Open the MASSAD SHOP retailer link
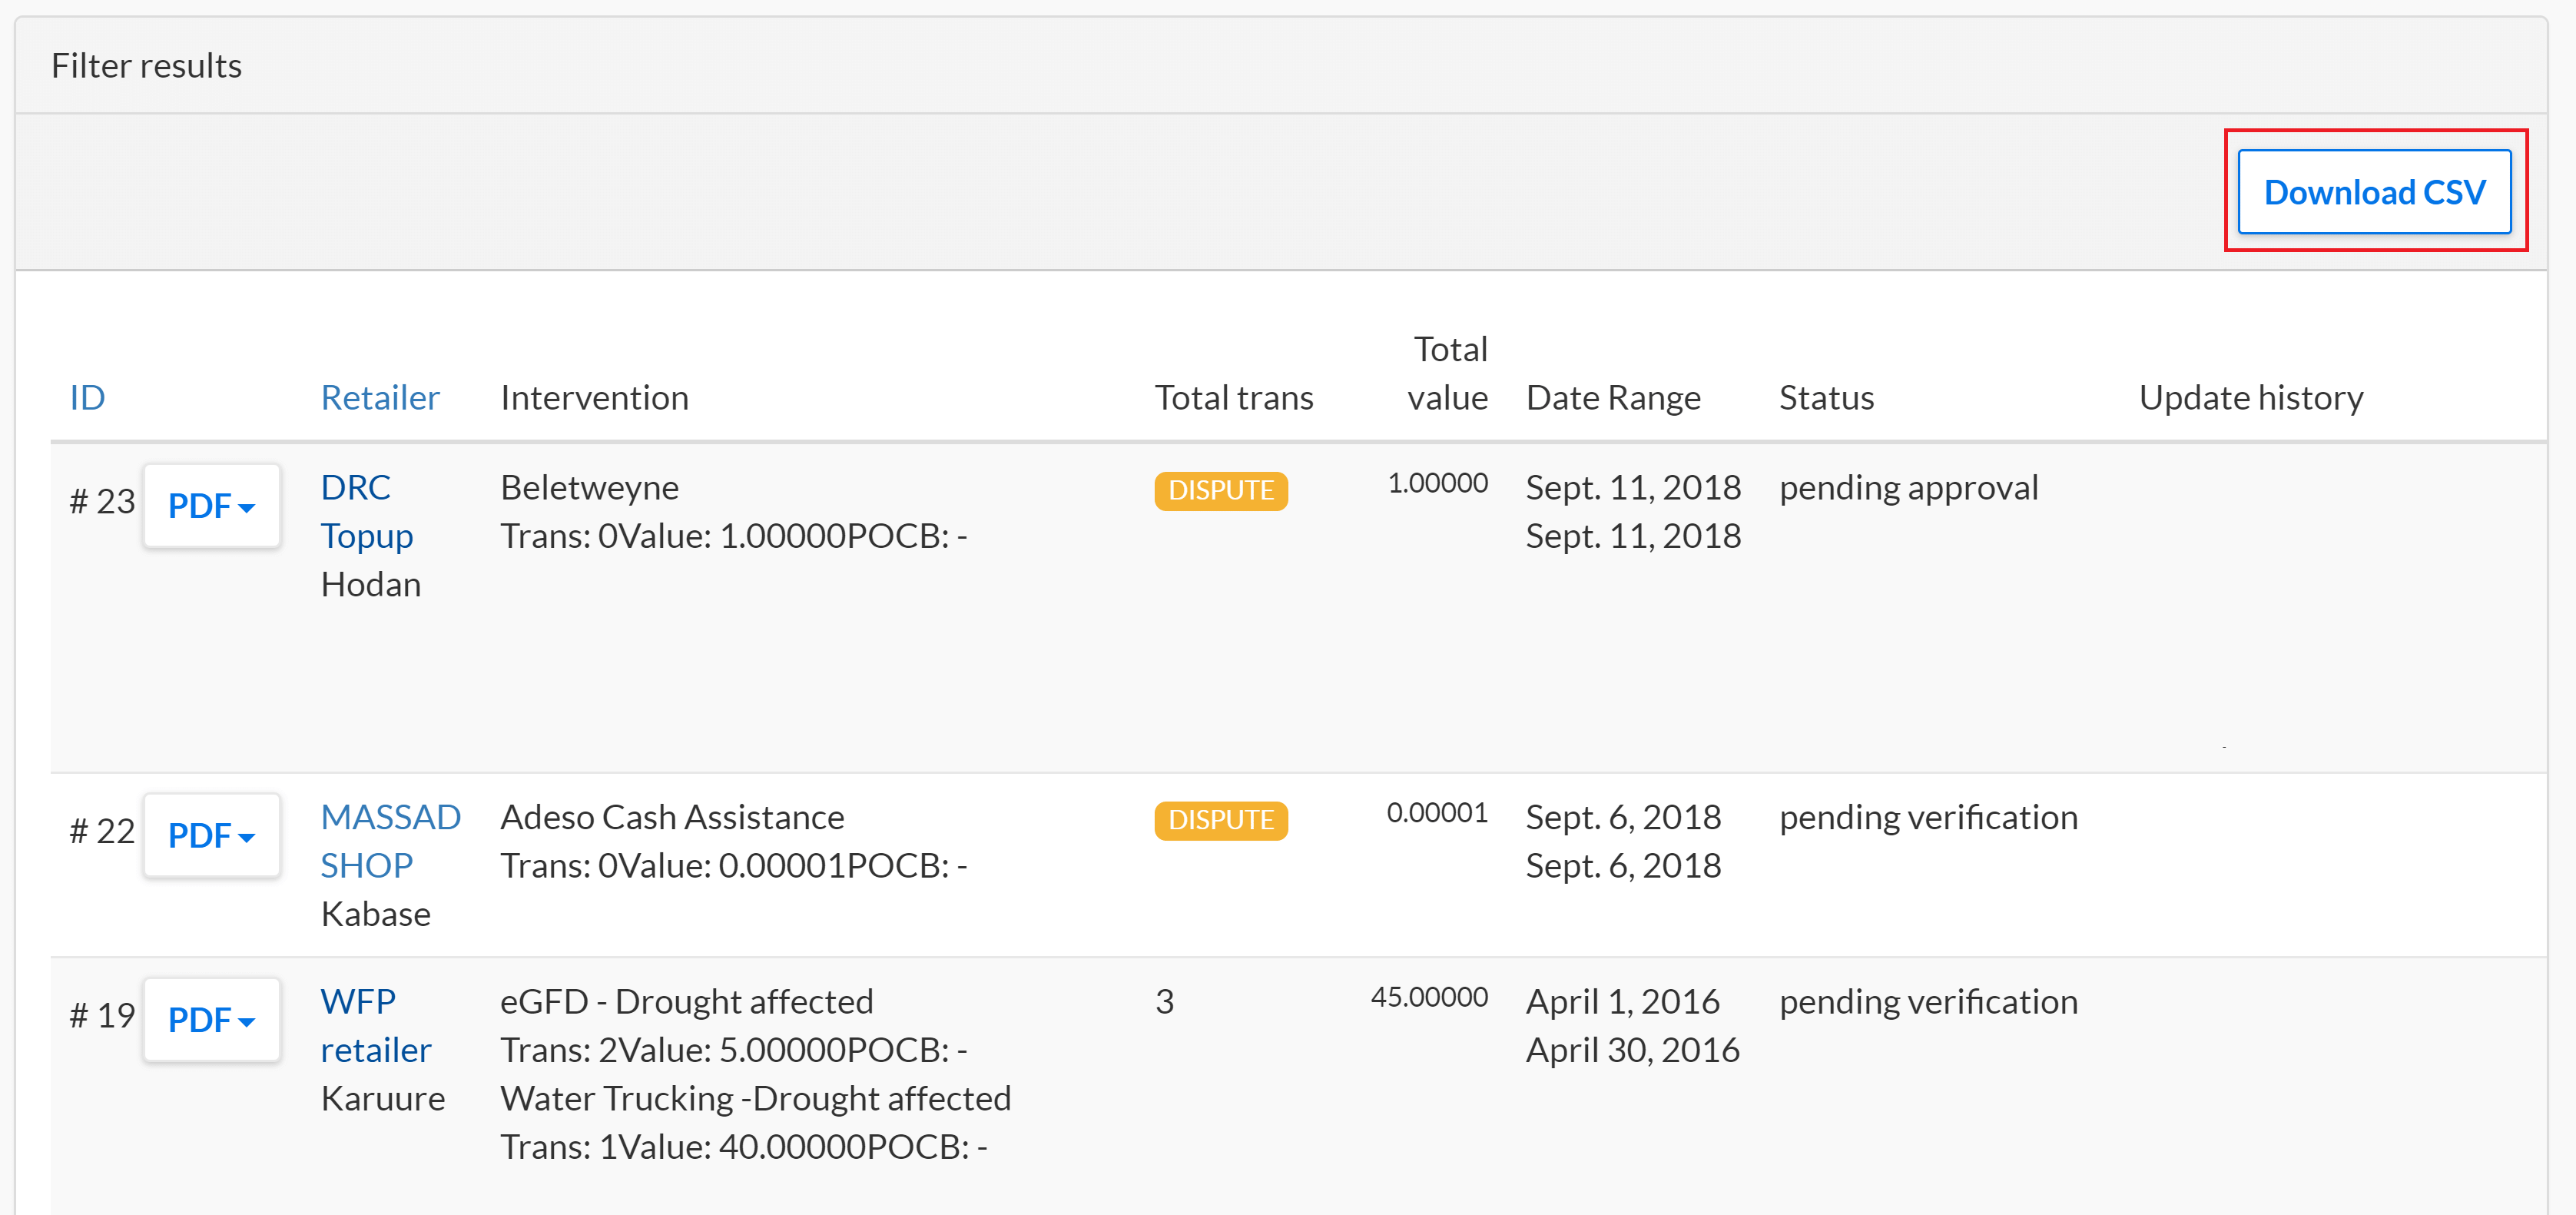Viewport: 2576px width, 1215px height. click(x=390, y=841)
